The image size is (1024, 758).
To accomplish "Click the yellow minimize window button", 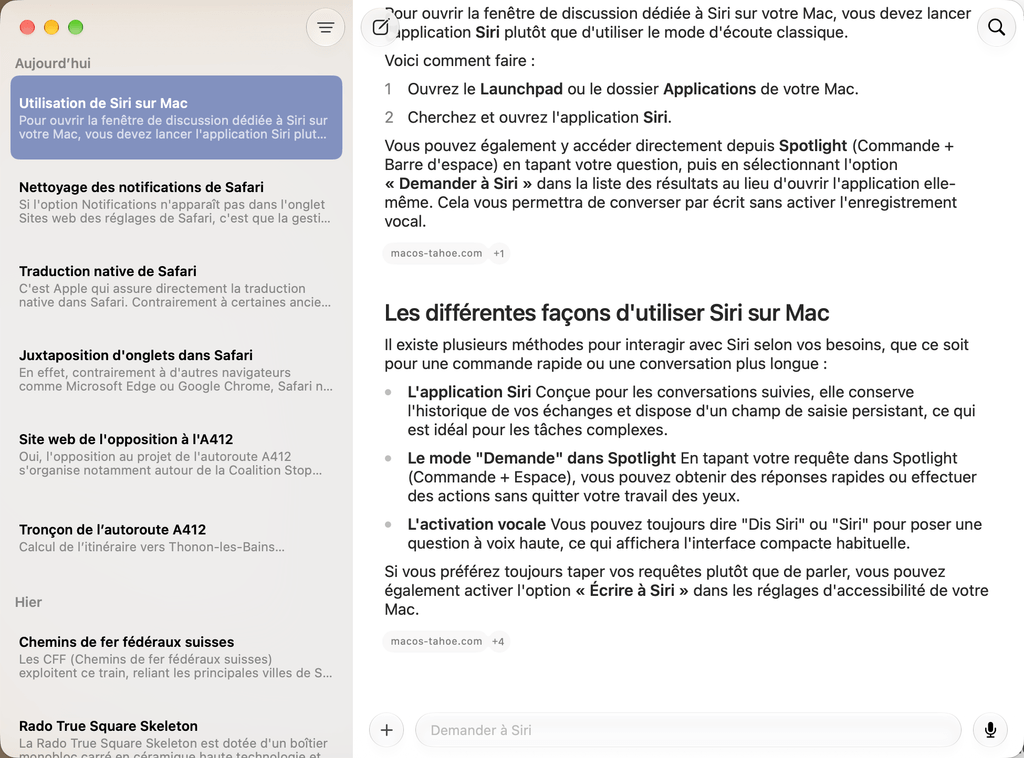I will 52,27.
